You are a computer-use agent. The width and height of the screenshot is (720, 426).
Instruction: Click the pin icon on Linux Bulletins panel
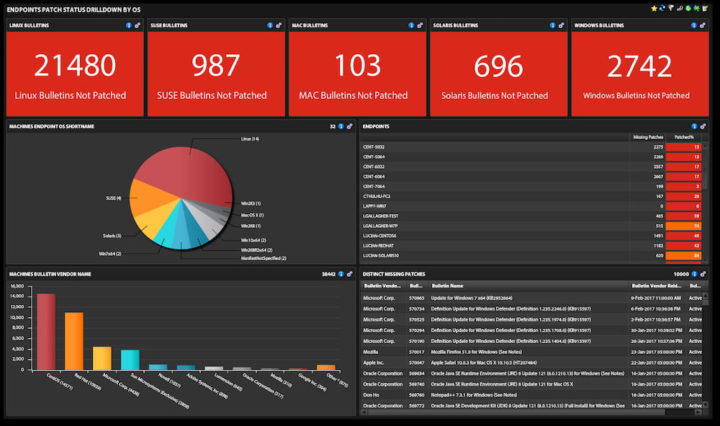tap(137, 25)
